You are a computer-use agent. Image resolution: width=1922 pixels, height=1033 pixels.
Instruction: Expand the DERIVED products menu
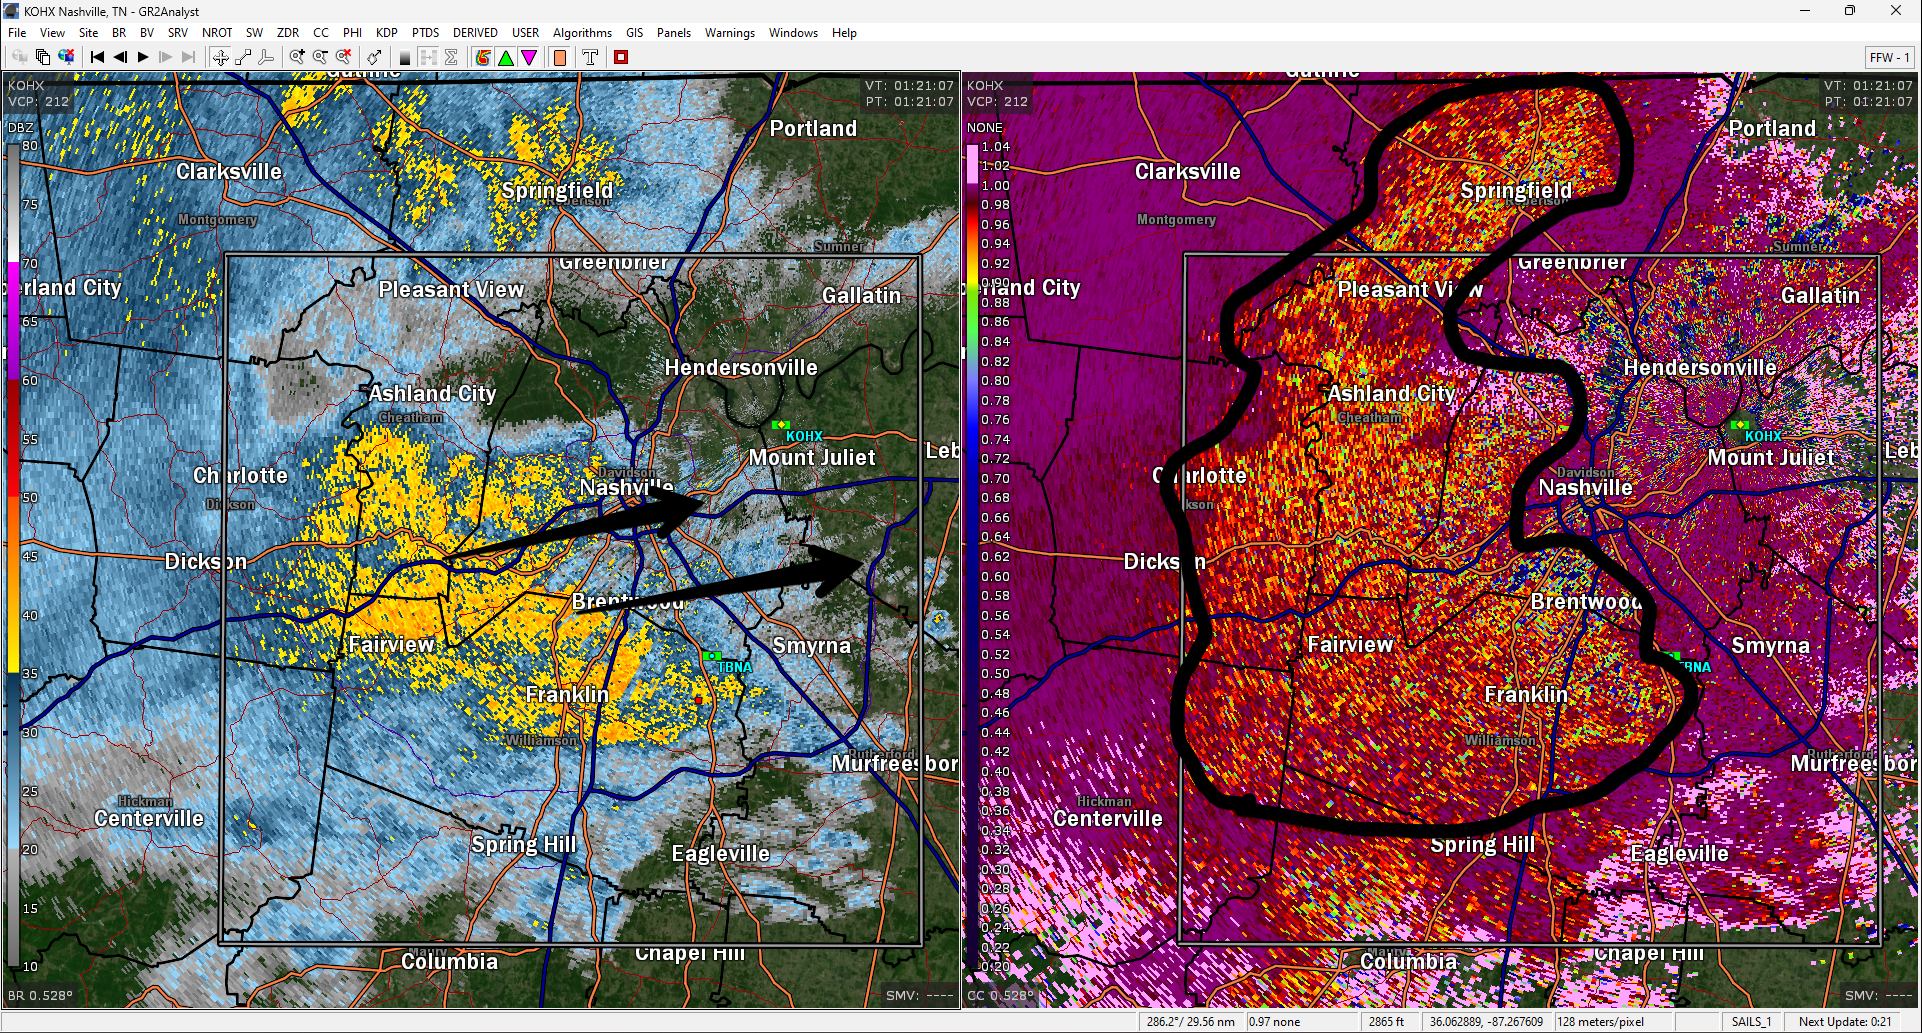475,33
